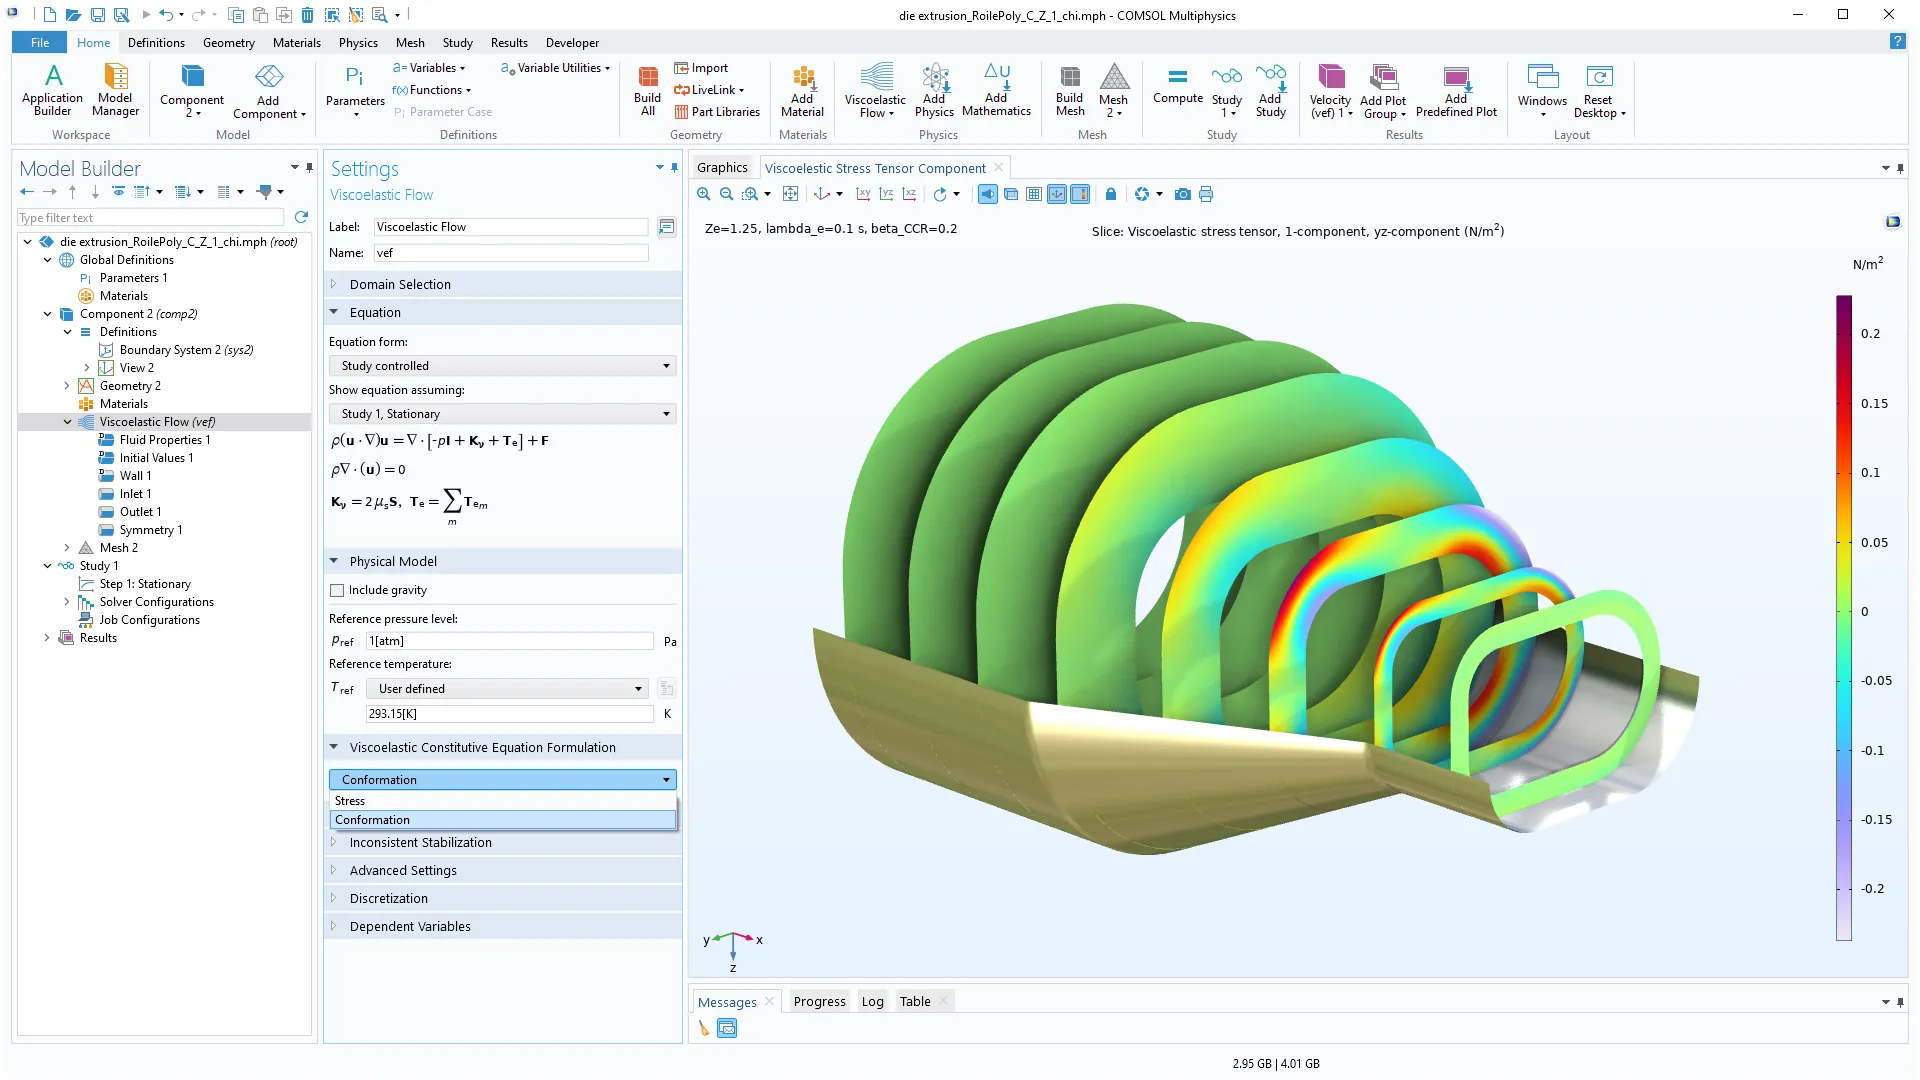Click the Build All geometry icon
Screen dimensions: 1920x1080
click(x=647, y=90)
